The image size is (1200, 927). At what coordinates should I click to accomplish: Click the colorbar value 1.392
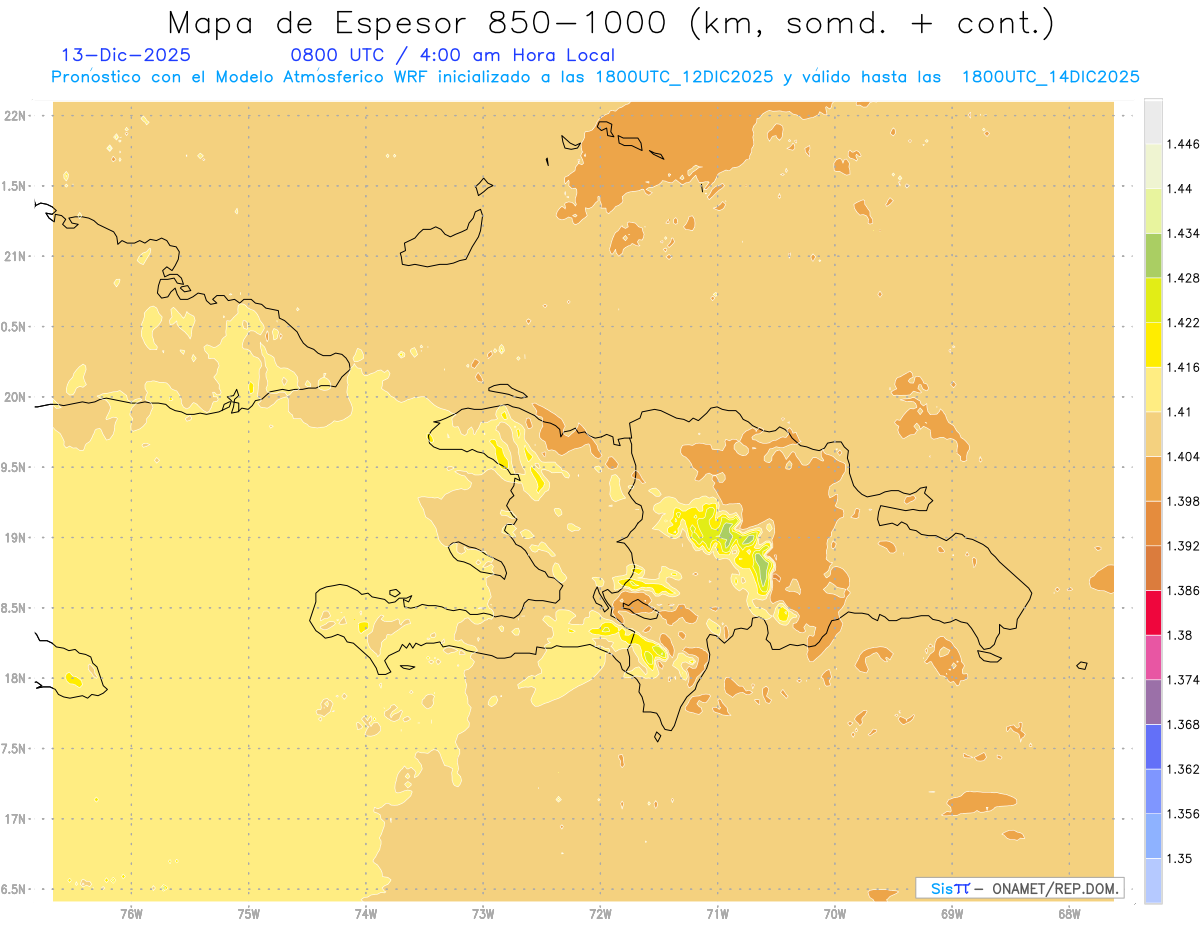tap(1184, 546)
